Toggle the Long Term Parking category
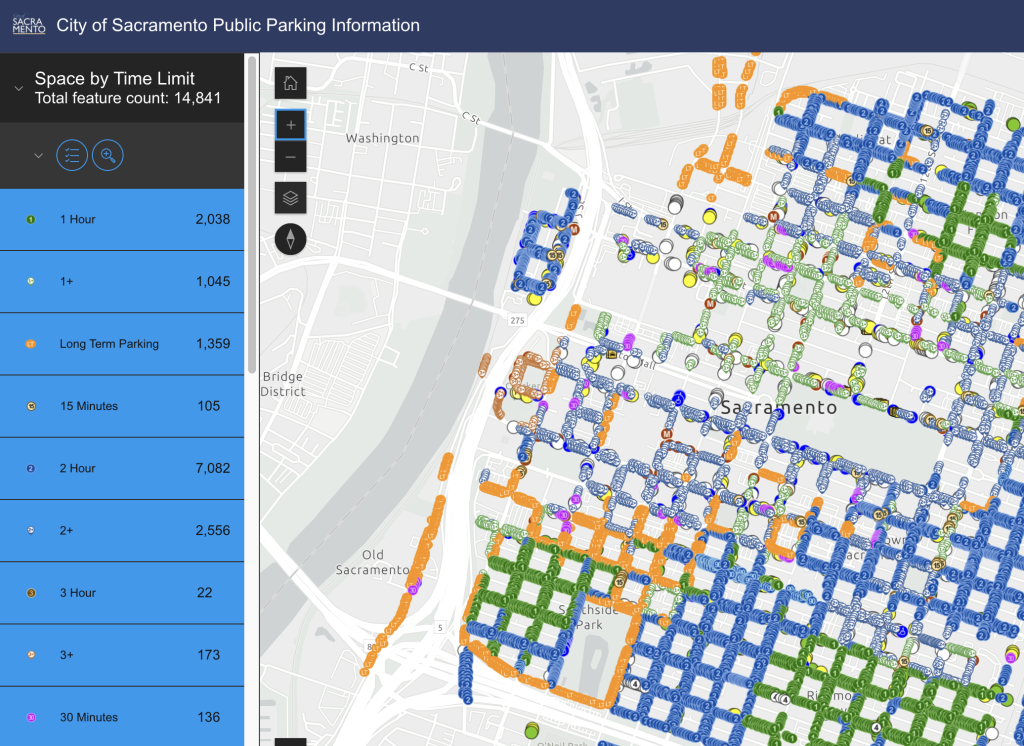Viewport: 1024px width, 746px height. [122, 344]
